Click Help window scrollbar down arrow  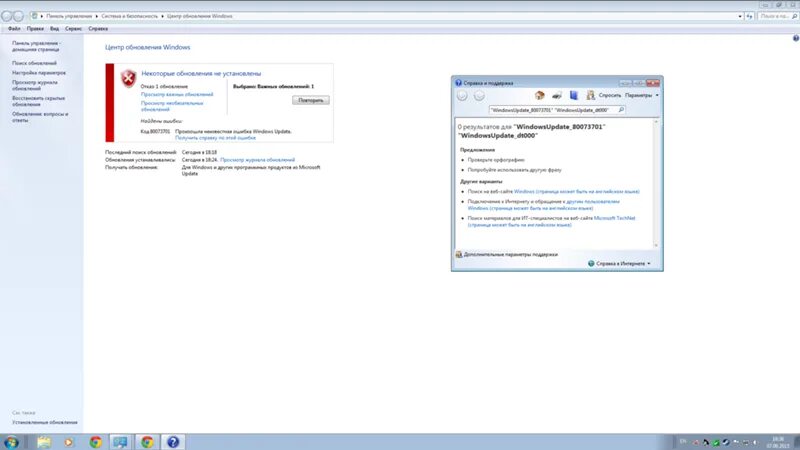(x=656, y=245)
